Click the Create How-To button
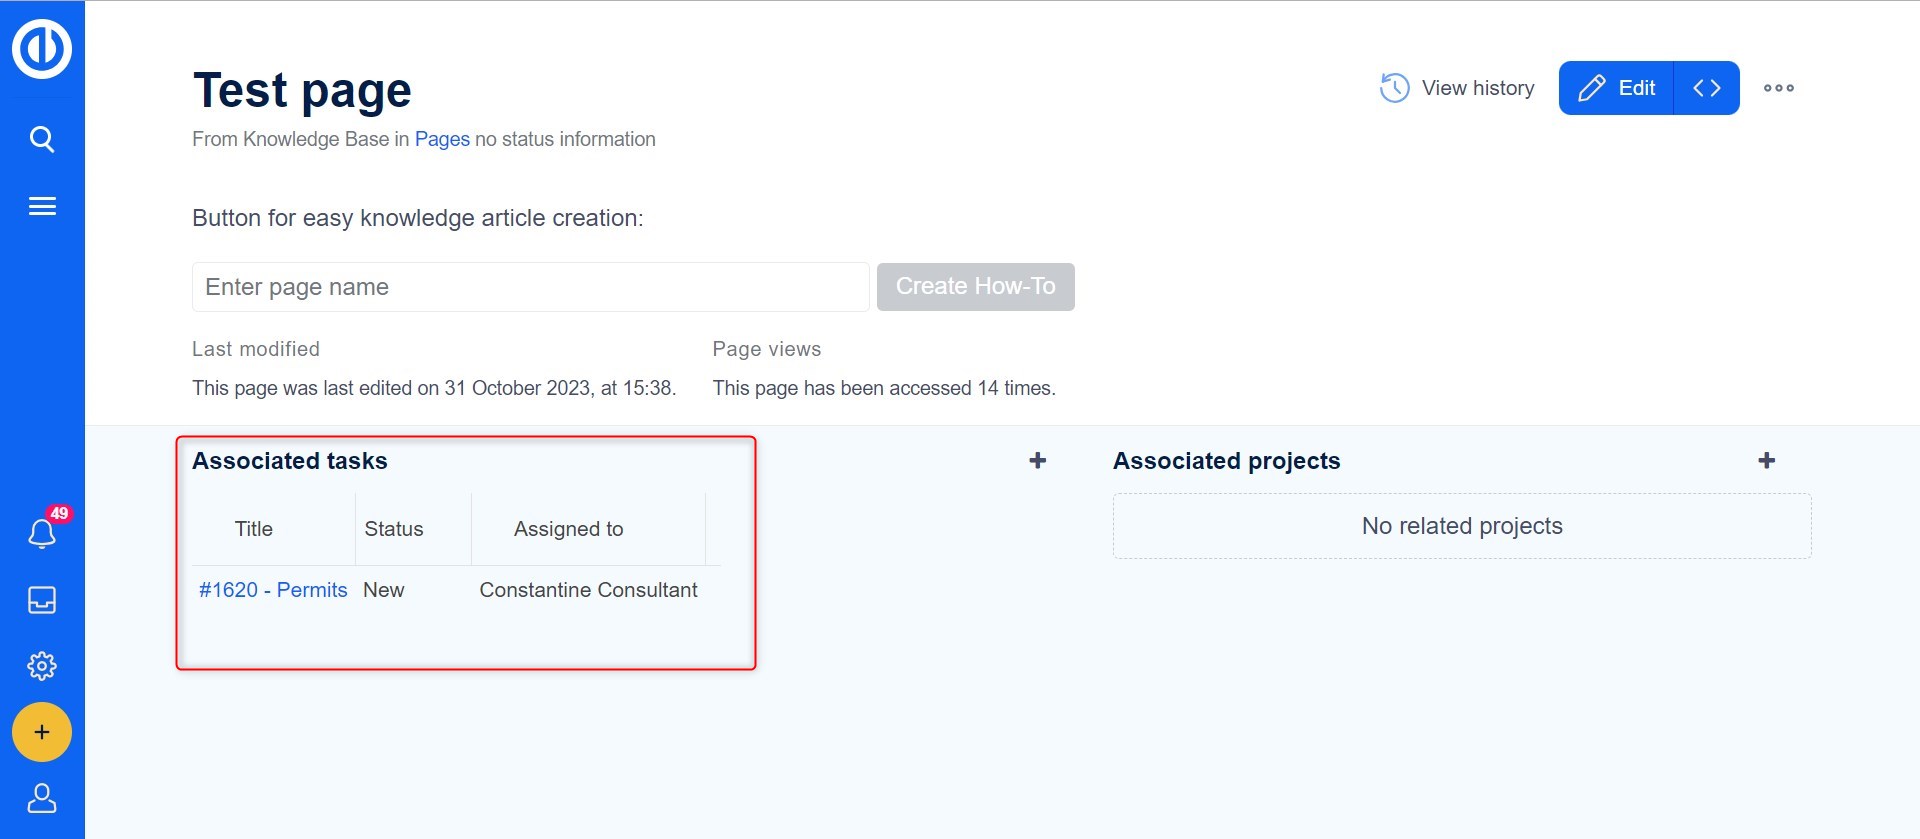 coord(975,287)
